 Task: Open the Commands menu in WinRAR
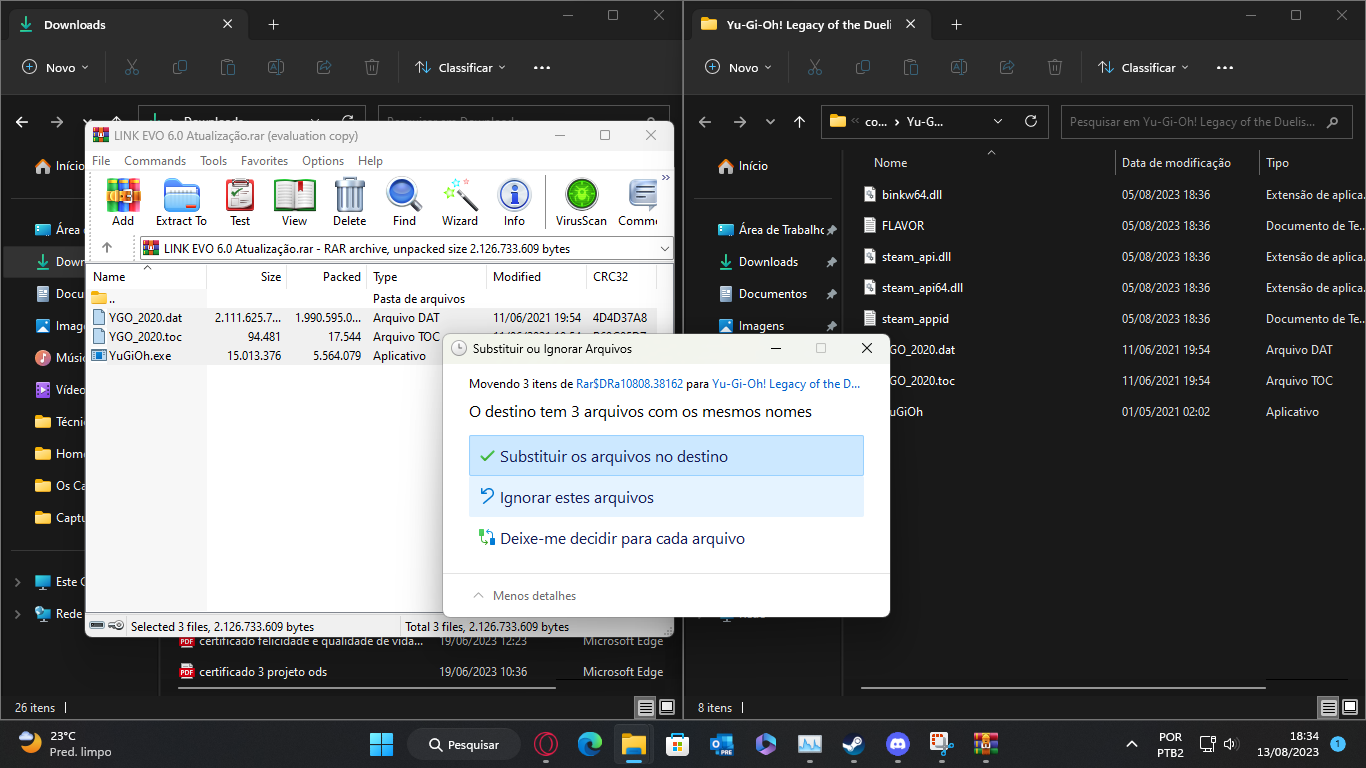pyautogui.click(x=155, y=161)
